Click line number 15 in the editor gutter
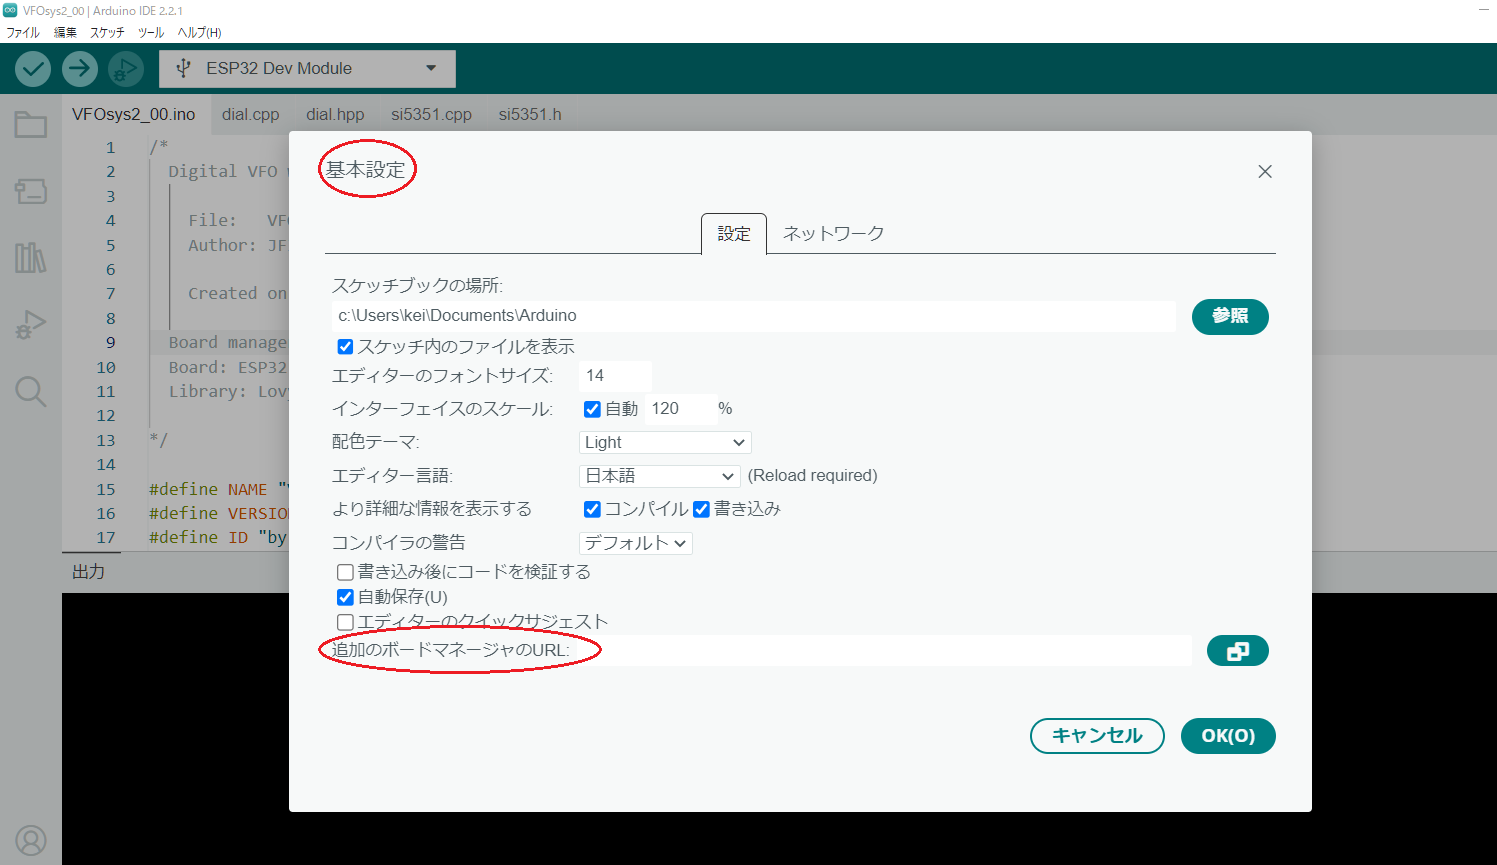The width and height of the screenshot is (1497, 865). (x=106, y=489)
